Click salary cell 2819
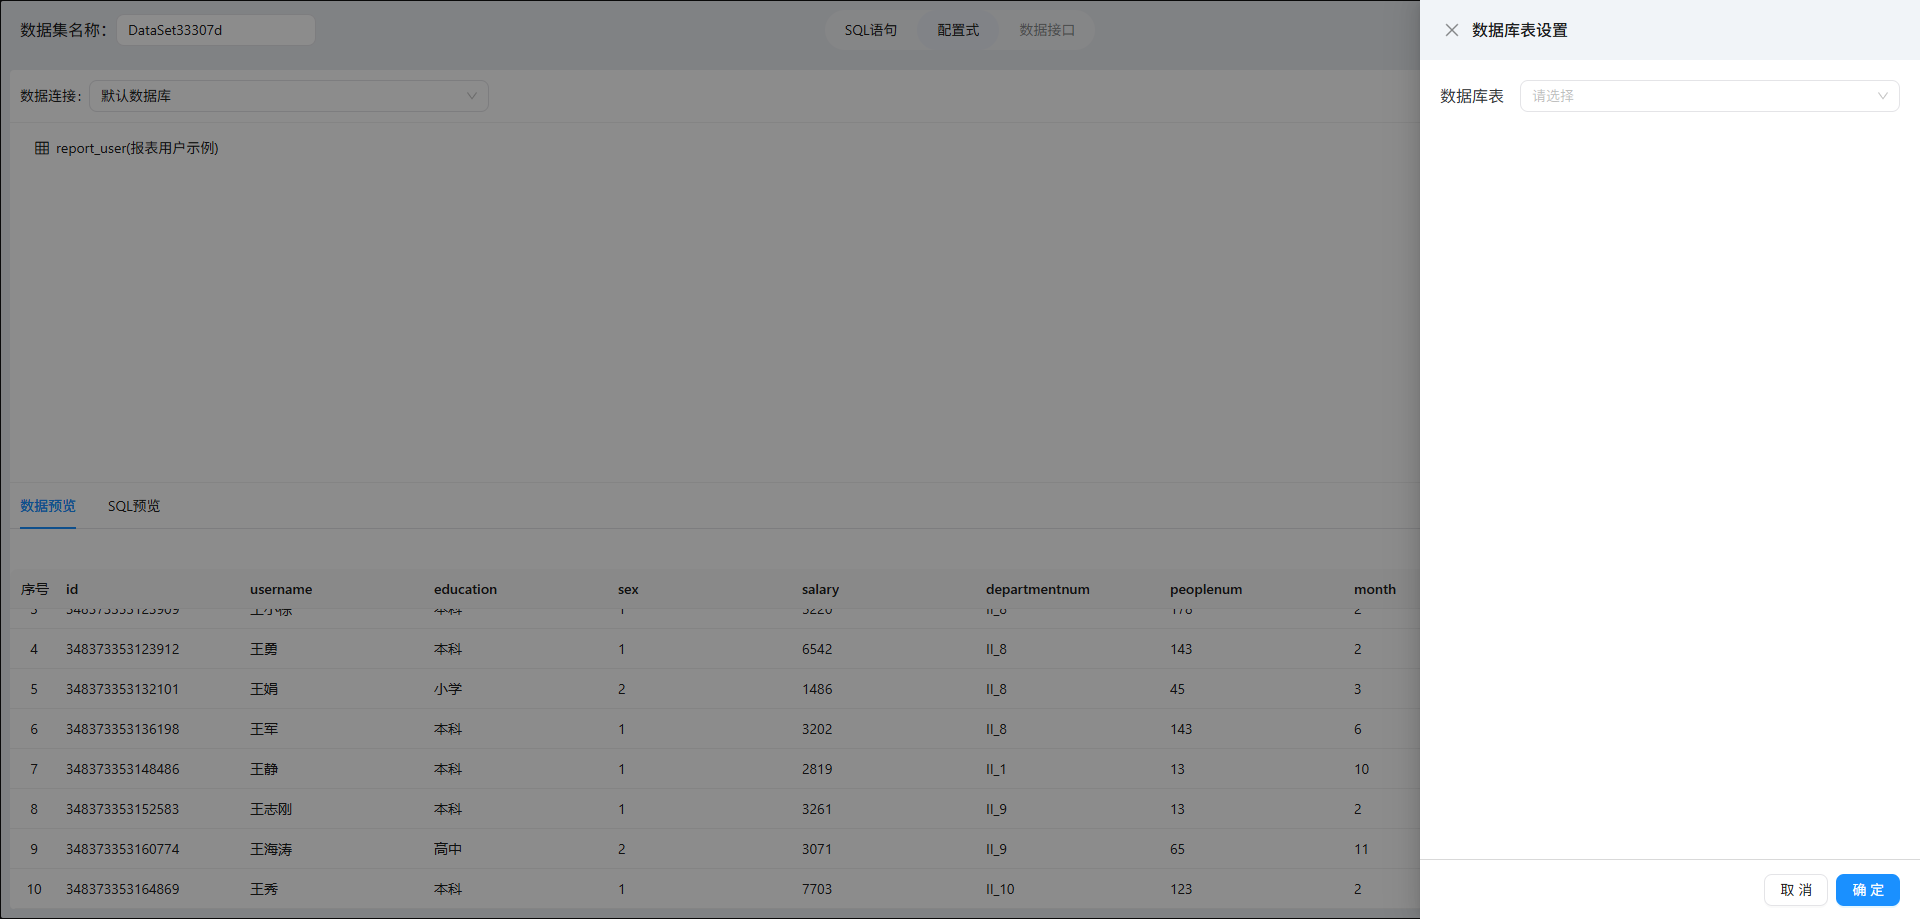The height and width of the screenshot is (919, 1920). 817,769
